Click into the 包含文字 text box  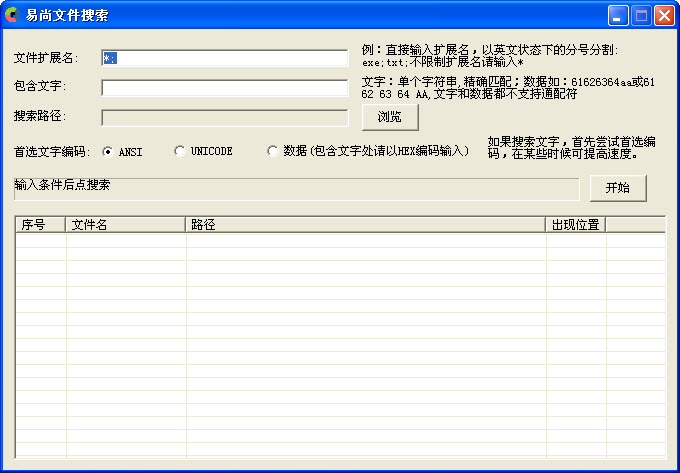[x=224, y=87]
